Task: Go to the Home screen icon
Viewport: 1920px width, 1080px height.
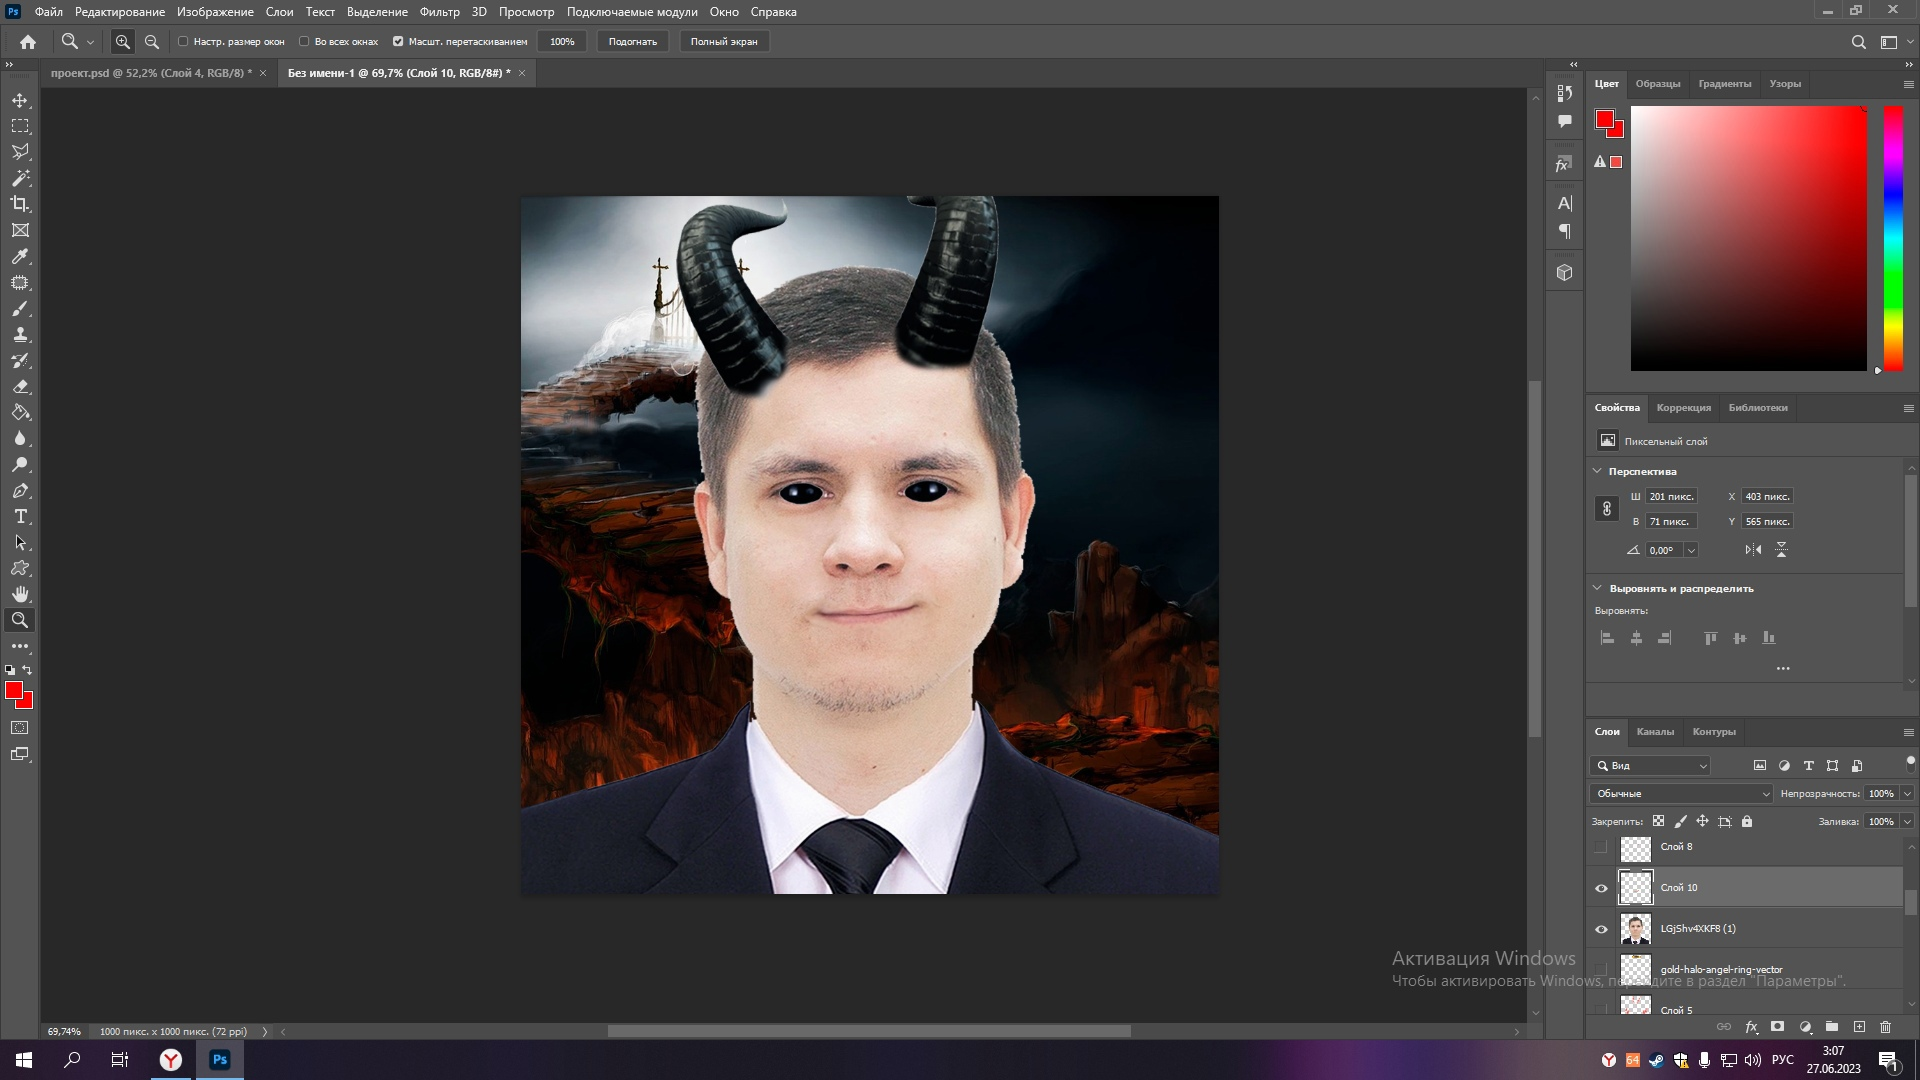Action: pyautogui.click(x=28, y=42)
